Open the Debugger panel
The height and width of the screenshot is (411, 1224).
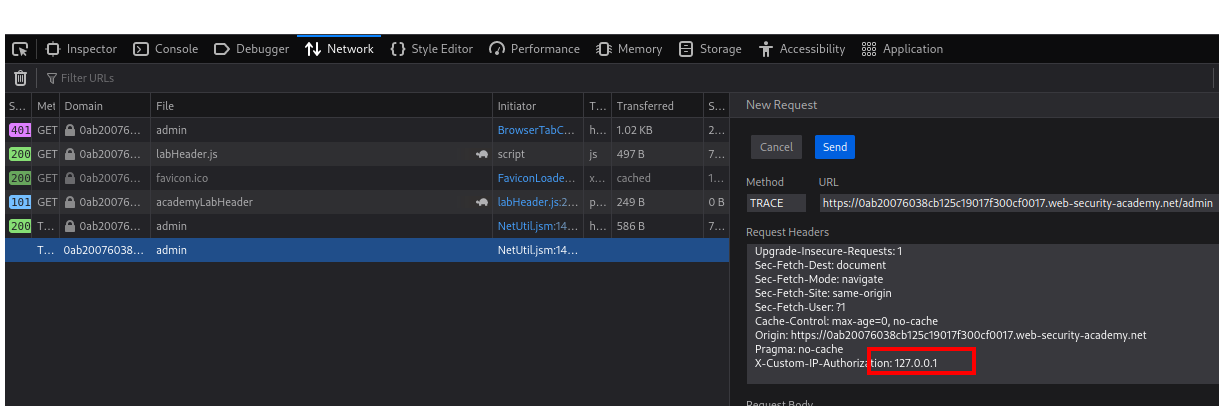tap(252, 49)
